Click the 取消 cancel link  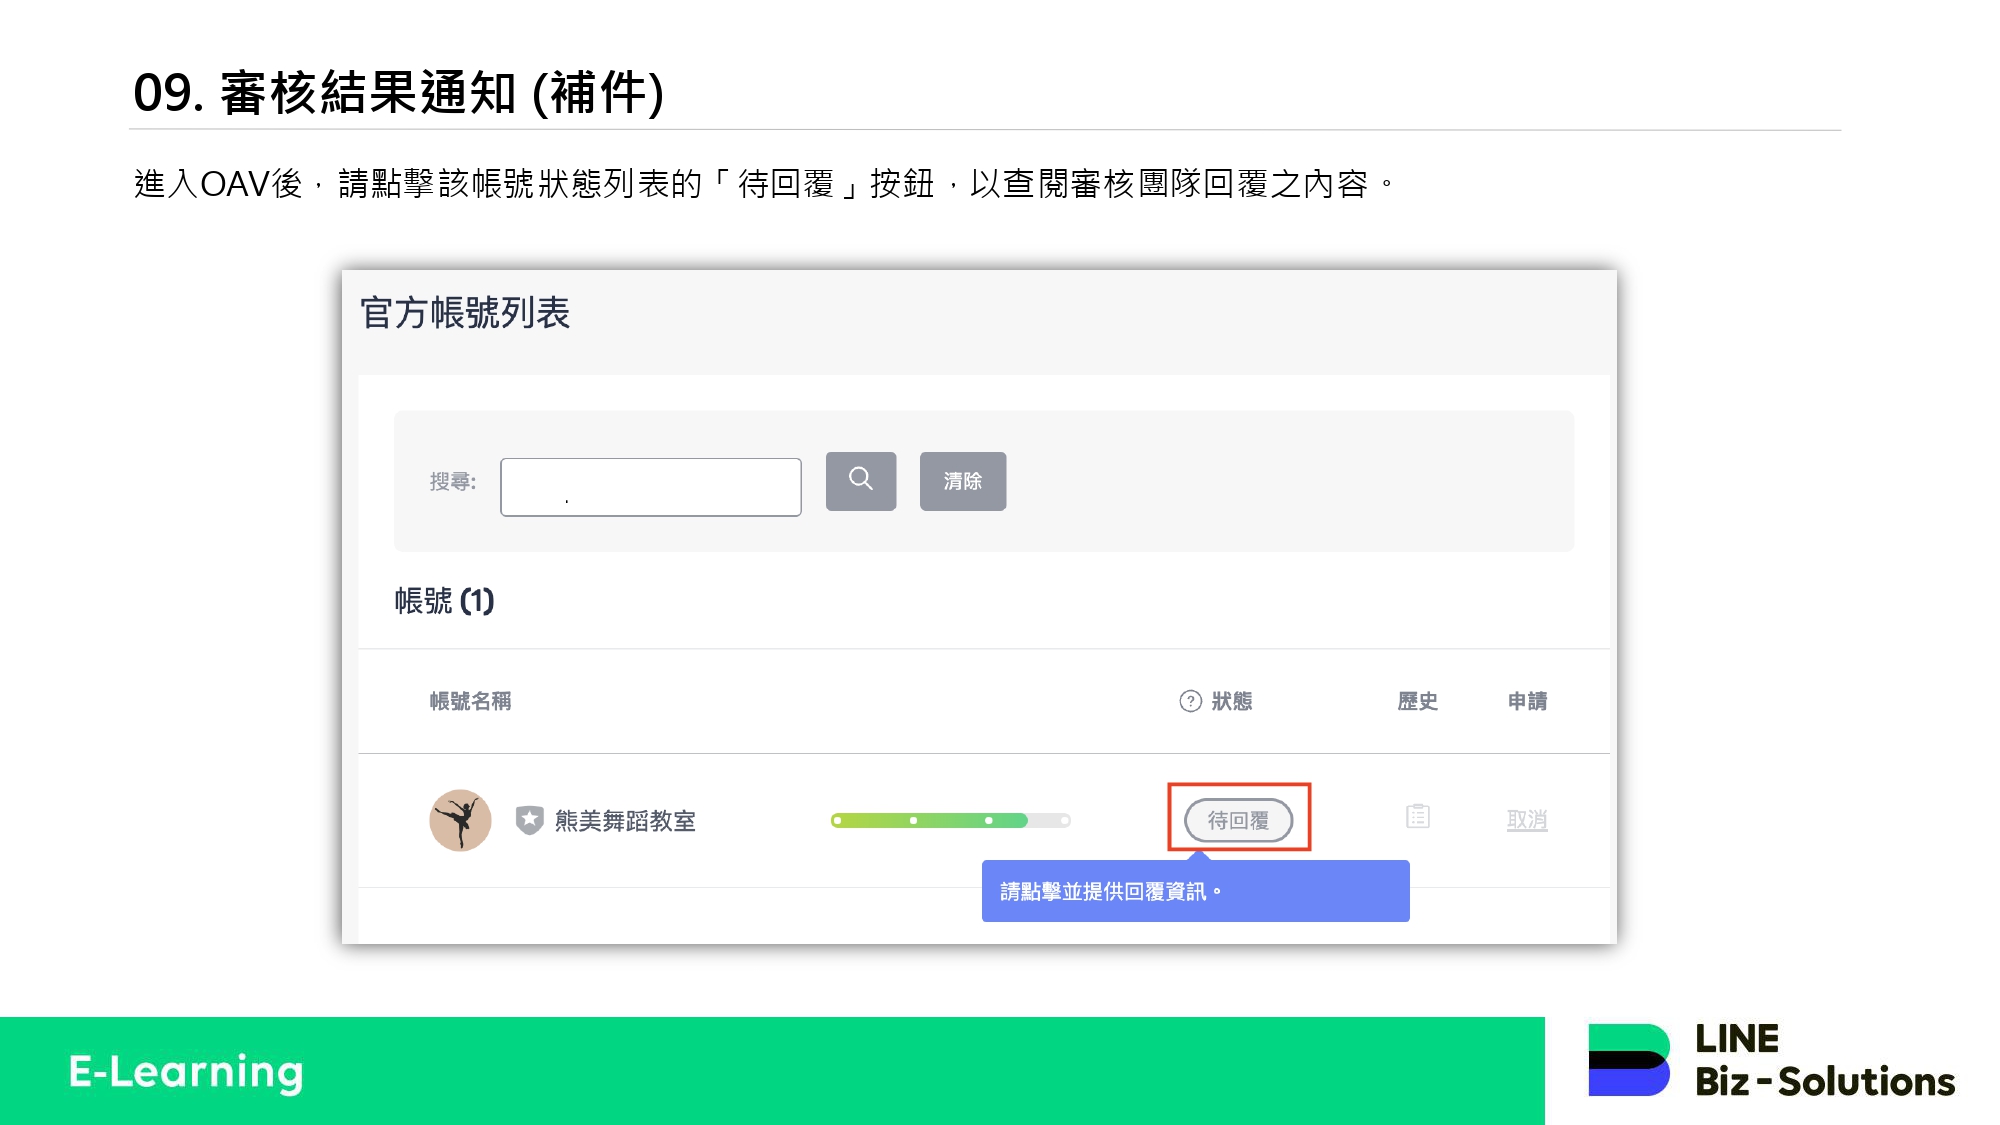(x=1526, y=820)
